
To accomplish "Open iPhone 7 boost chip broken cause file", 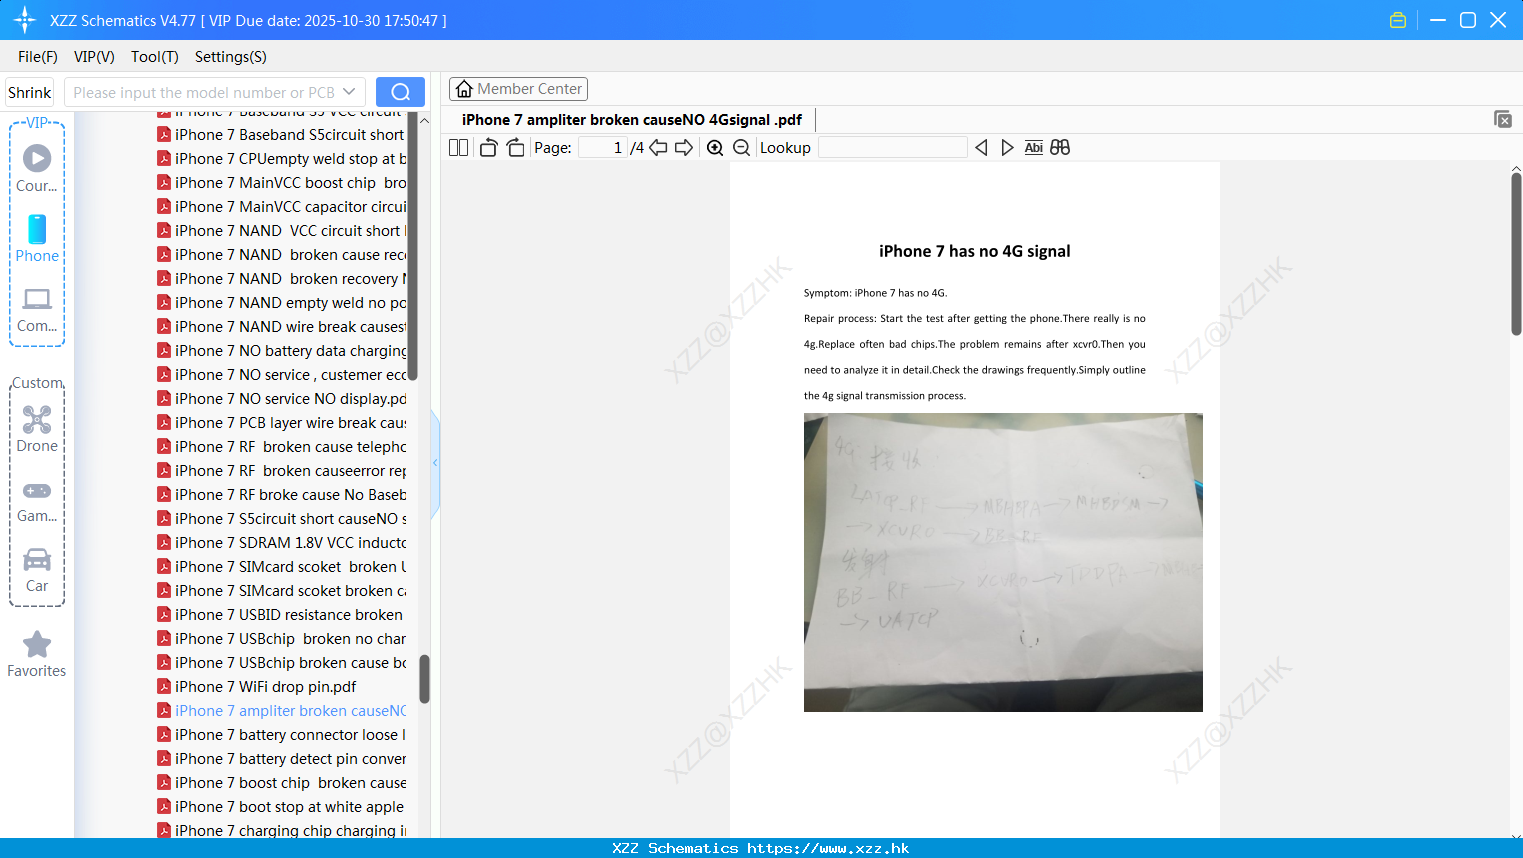I will pos(281,783).
